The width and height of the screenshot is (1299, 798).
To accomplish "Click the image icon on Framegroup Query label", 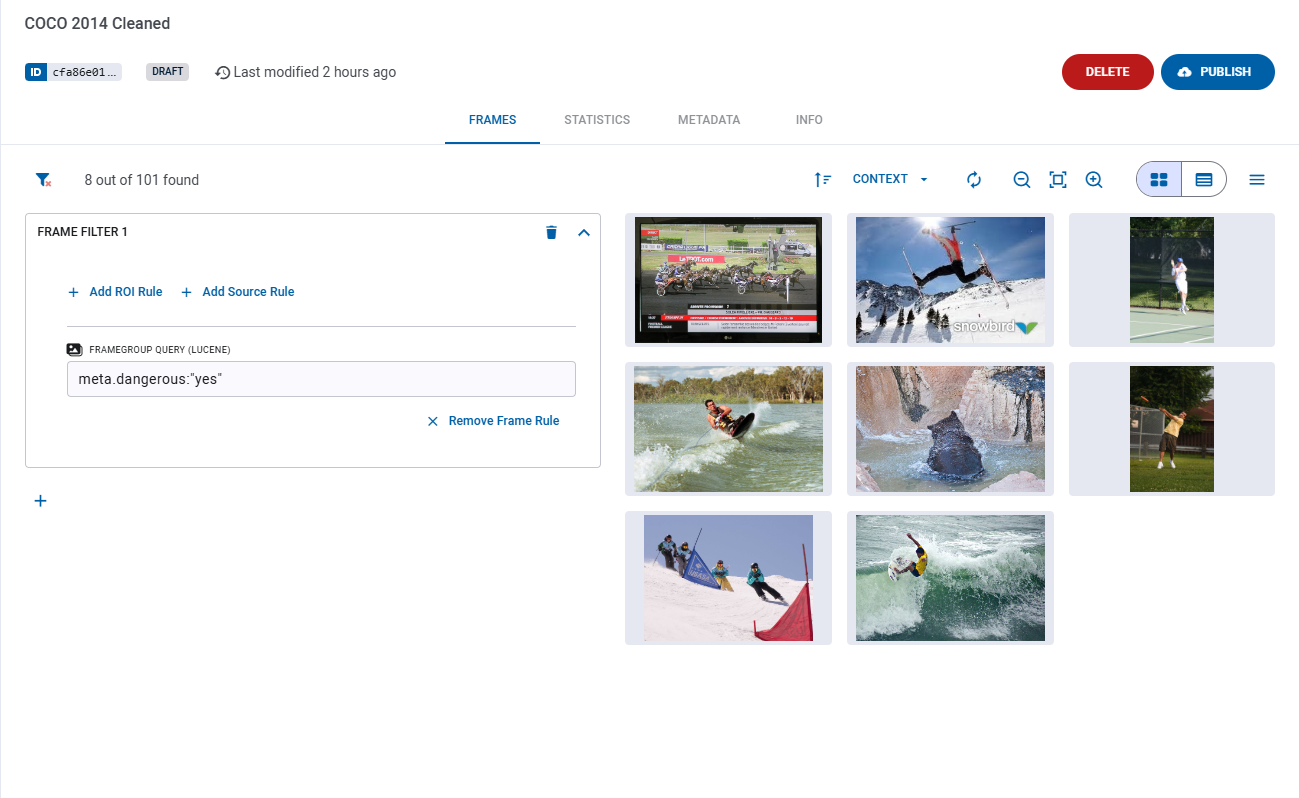I will 74,349.
